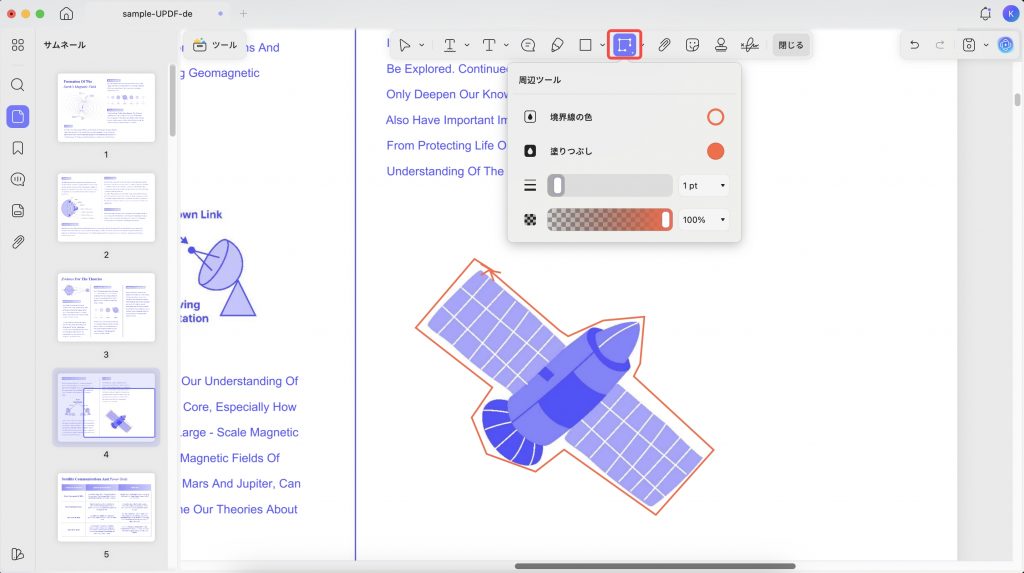This screenshot has width=1024, height=573.
Task: Open page 5 thumbnail
Action: [x=106, y=507]
